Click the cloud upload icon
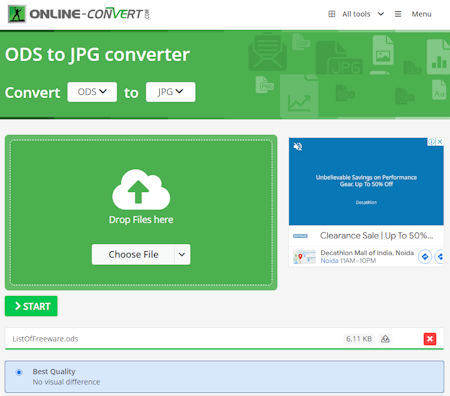Image resolution: width=450 pixels, height=396 pixels. pos(141,189)
